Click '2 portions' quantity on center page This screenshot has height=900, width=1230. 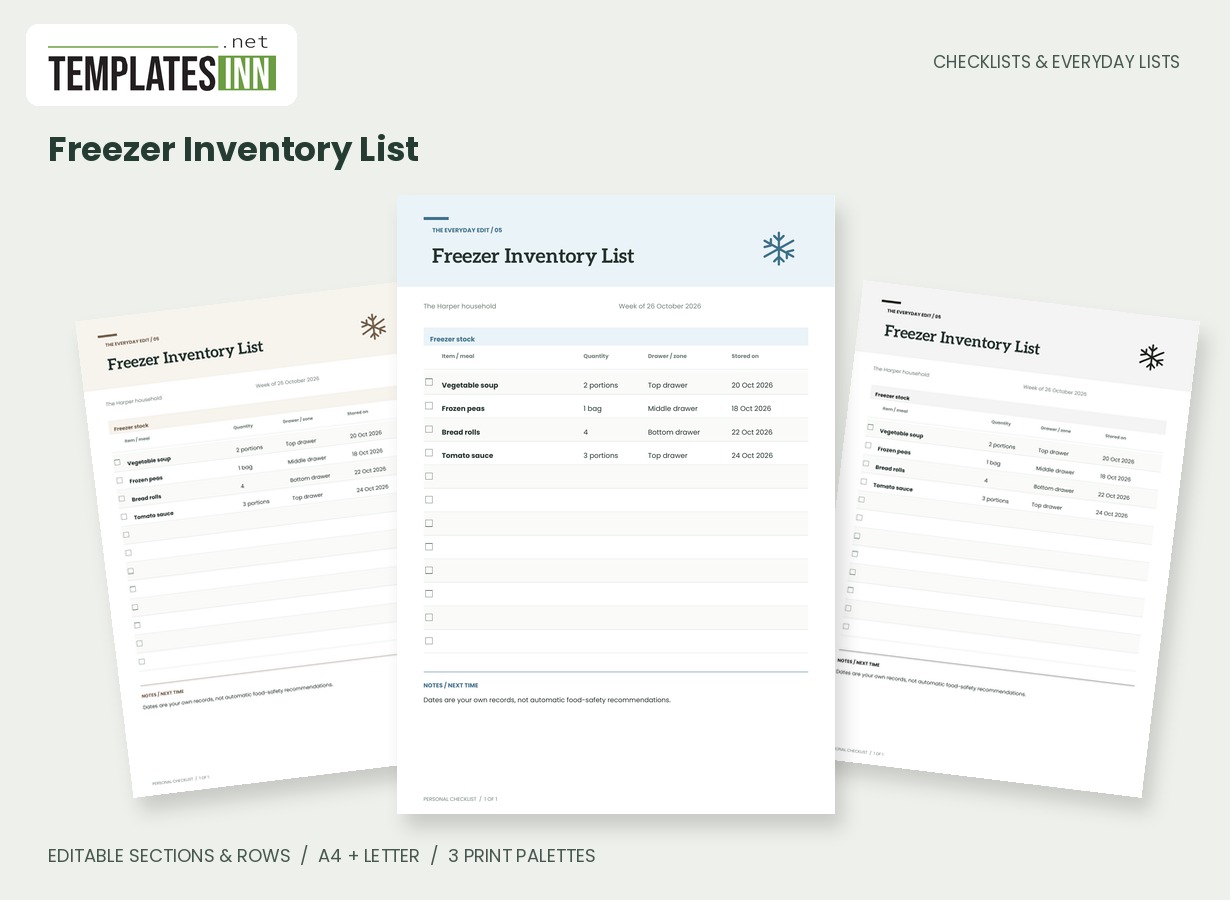click(601, 385)
